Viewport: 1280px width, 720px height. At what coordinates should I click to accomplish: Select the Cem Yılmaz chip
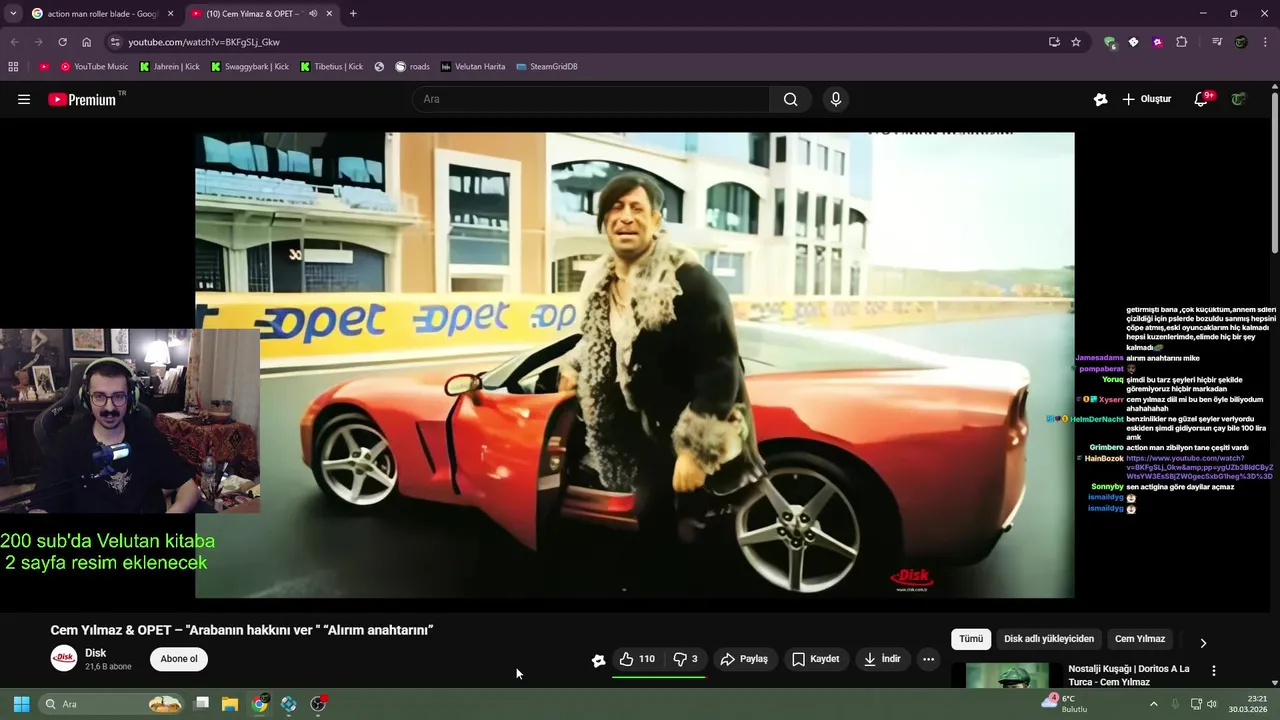pos(1140,639)
